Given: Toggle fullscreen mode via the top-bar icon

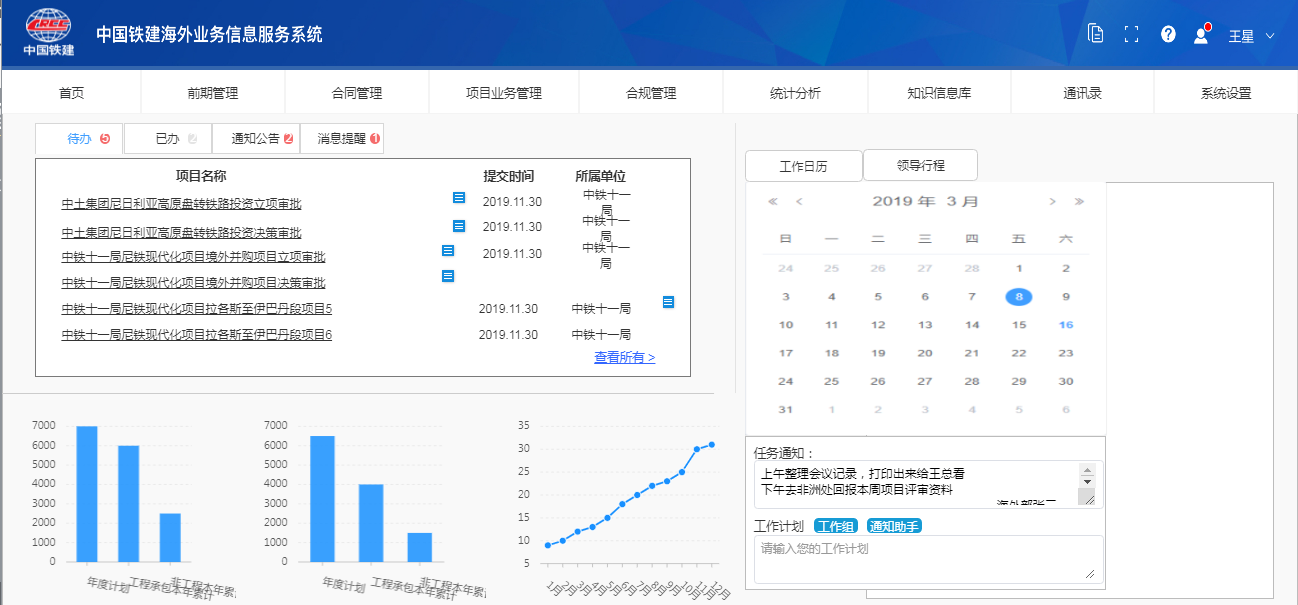Looking at the screenshot, I should (1132, 33).
